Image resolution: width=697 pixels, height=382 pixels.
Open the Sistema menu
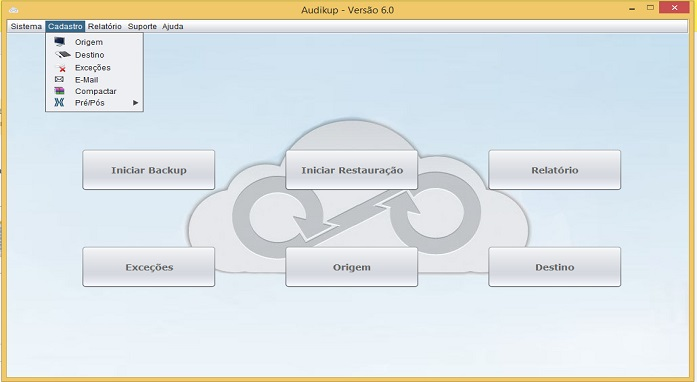click(26, 26)
